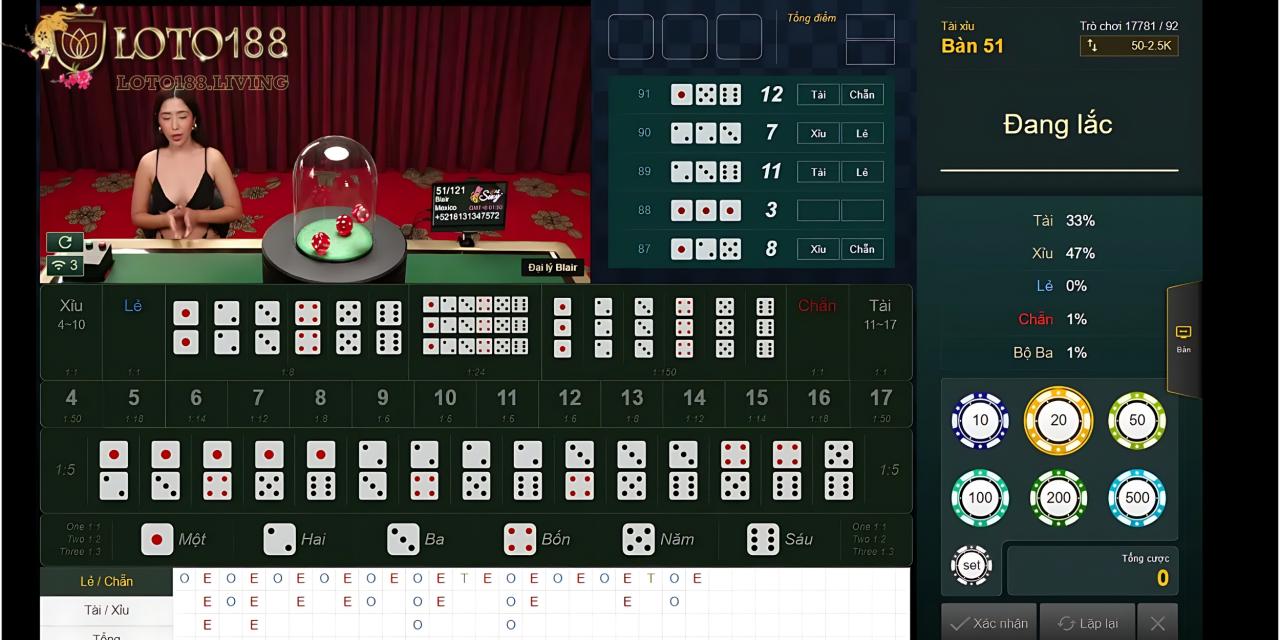Pick the 200 betting chip
This screenshot has width=1280, height=640.
tap(1058, 497)
